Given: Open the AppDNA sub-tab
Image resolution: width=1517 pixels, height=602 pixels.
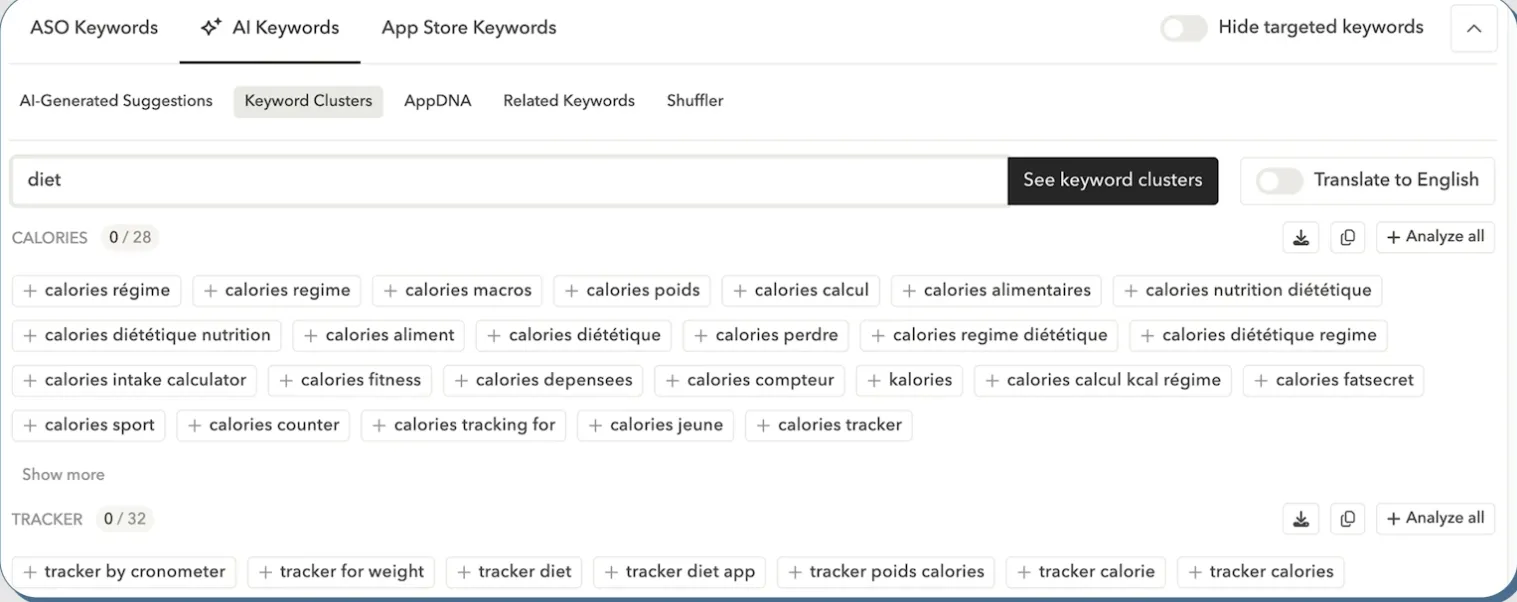Looking at the screenshot, I should tap(437, 100).
